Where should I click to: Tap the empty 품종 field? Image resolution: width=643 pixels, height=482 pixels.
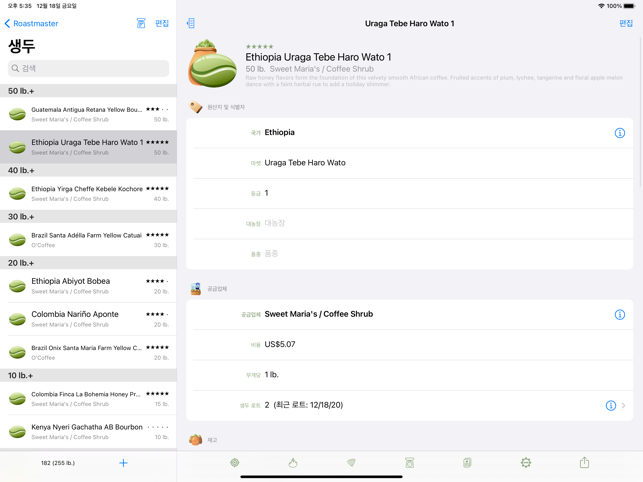409,254
